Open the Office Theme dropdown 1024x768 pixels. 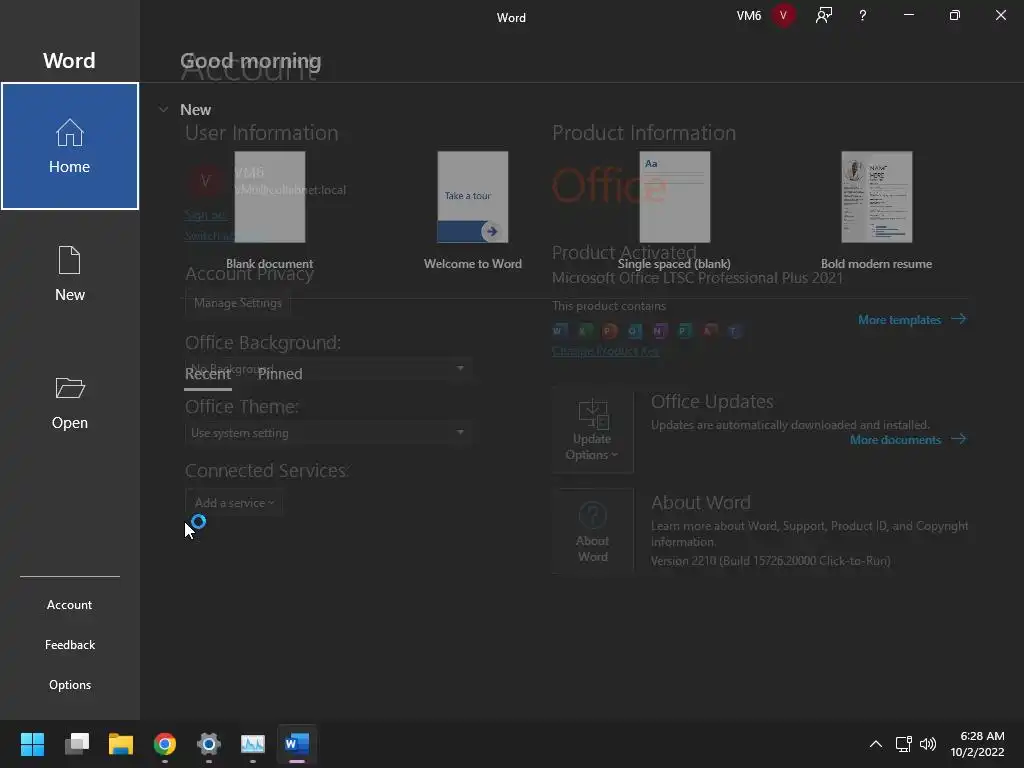[x=327, y=433]
